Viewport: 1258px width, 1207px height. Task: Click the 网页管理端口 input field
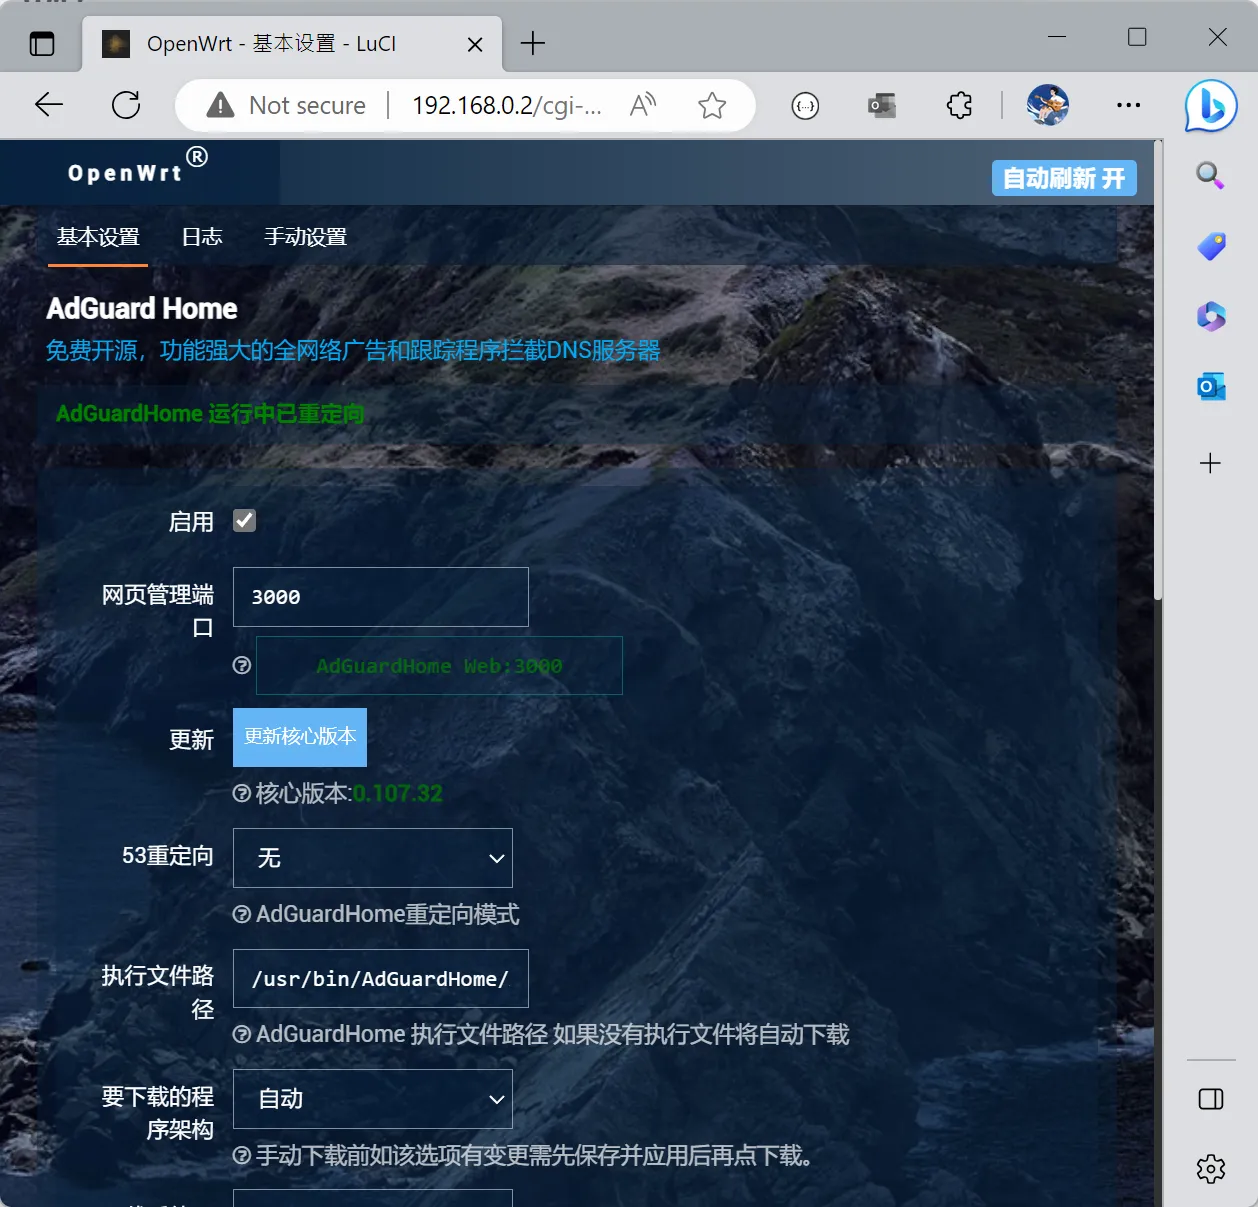click(380, 597)
